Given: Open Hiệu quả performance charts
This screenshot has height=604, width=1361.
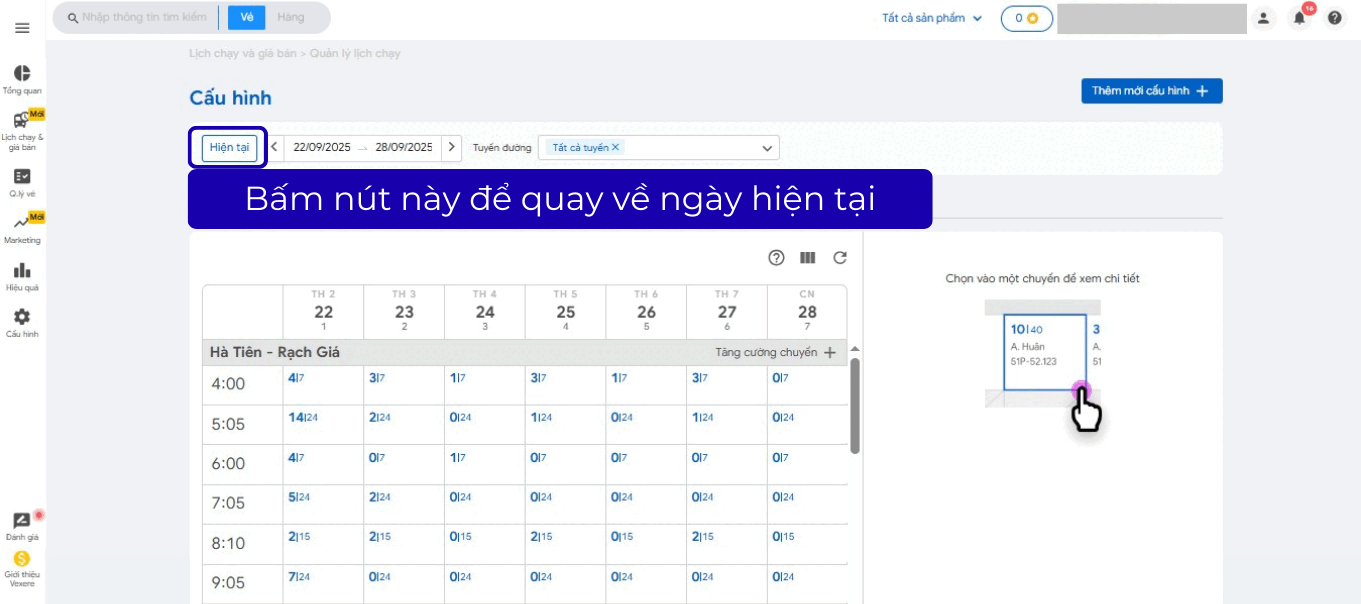Looking at the screenshot, I should [22, 276].
